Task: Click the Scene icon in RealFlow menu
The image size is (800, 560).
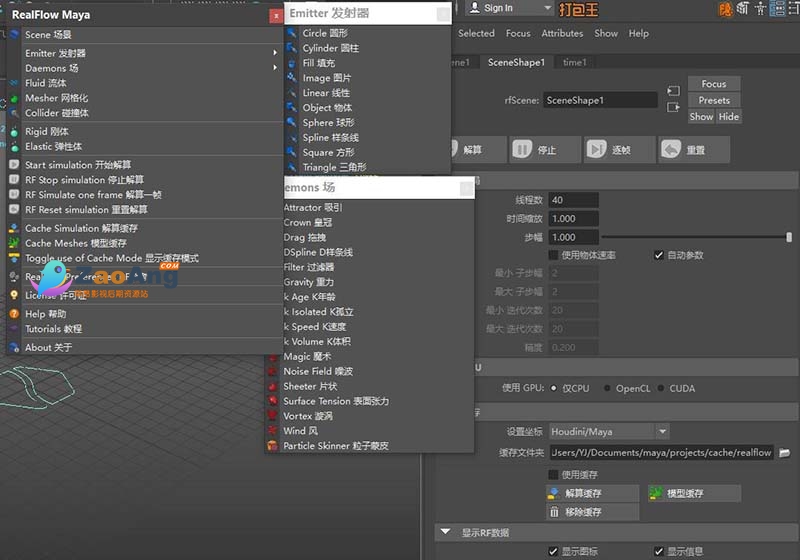Action: [x=14, y=35]
